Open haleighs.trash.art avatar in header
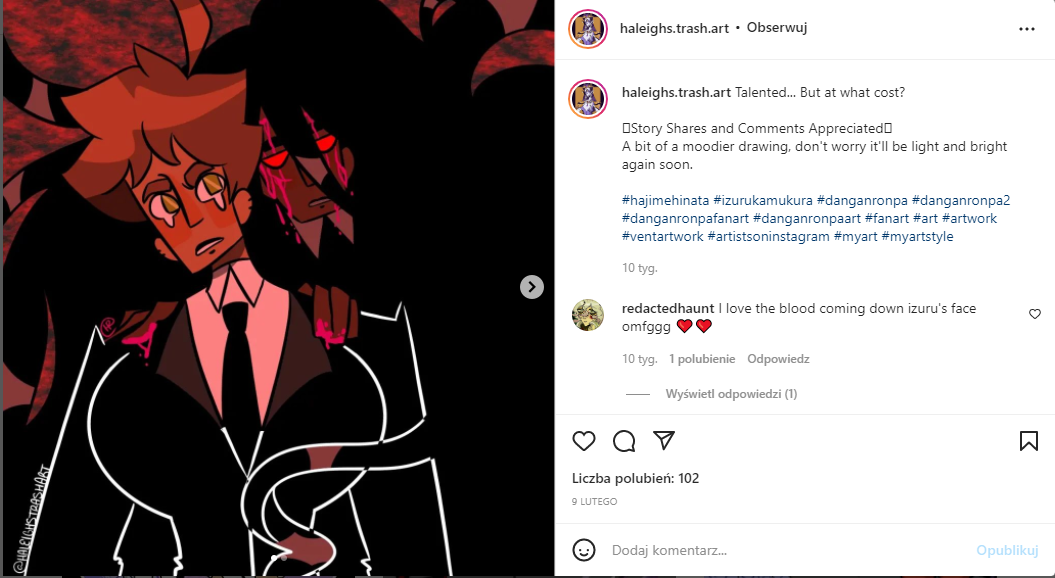The height and width of the screenshot is (578, 1055). click(588, 29)
